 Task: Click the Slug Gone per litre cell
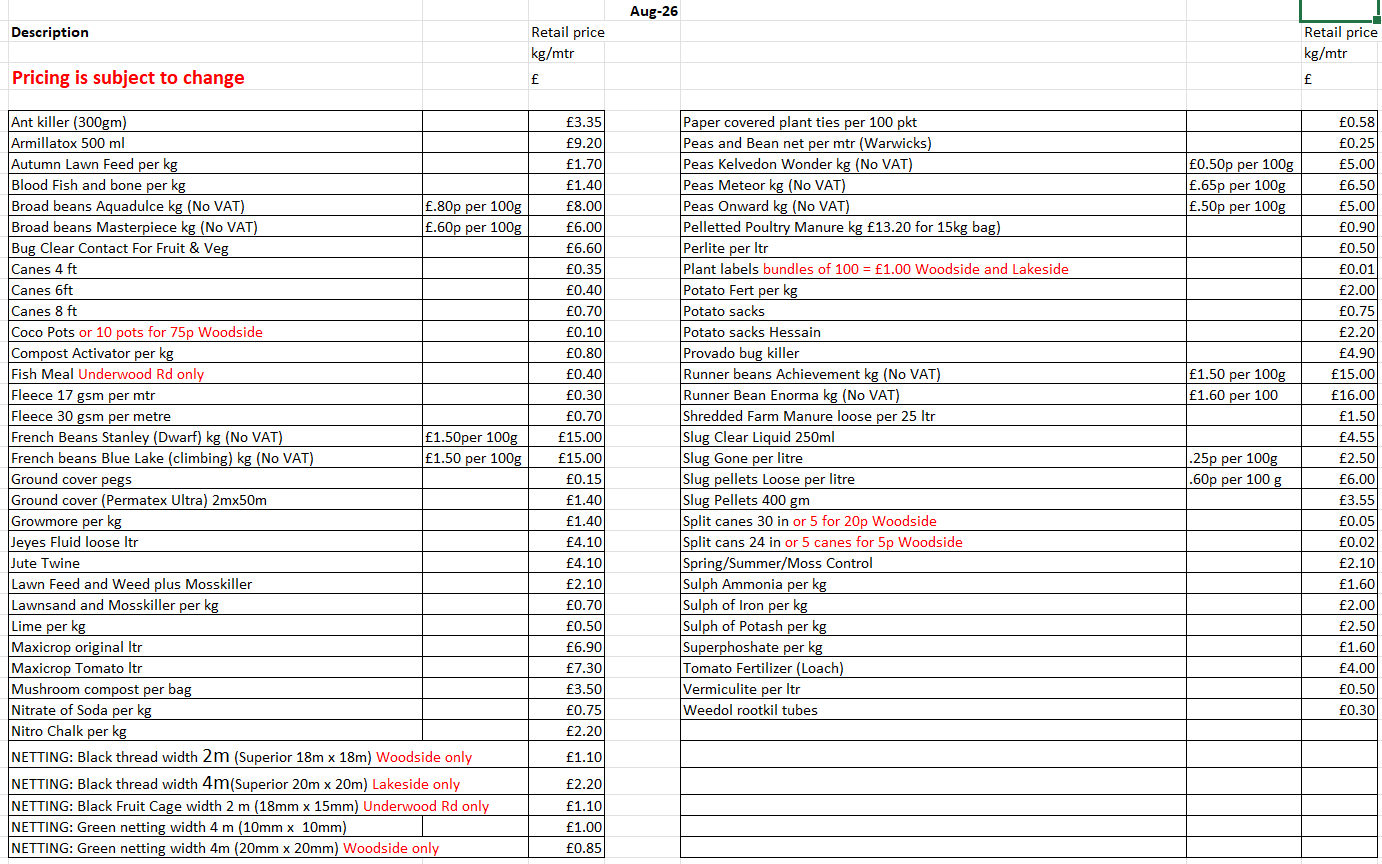[x=933, y=458]
